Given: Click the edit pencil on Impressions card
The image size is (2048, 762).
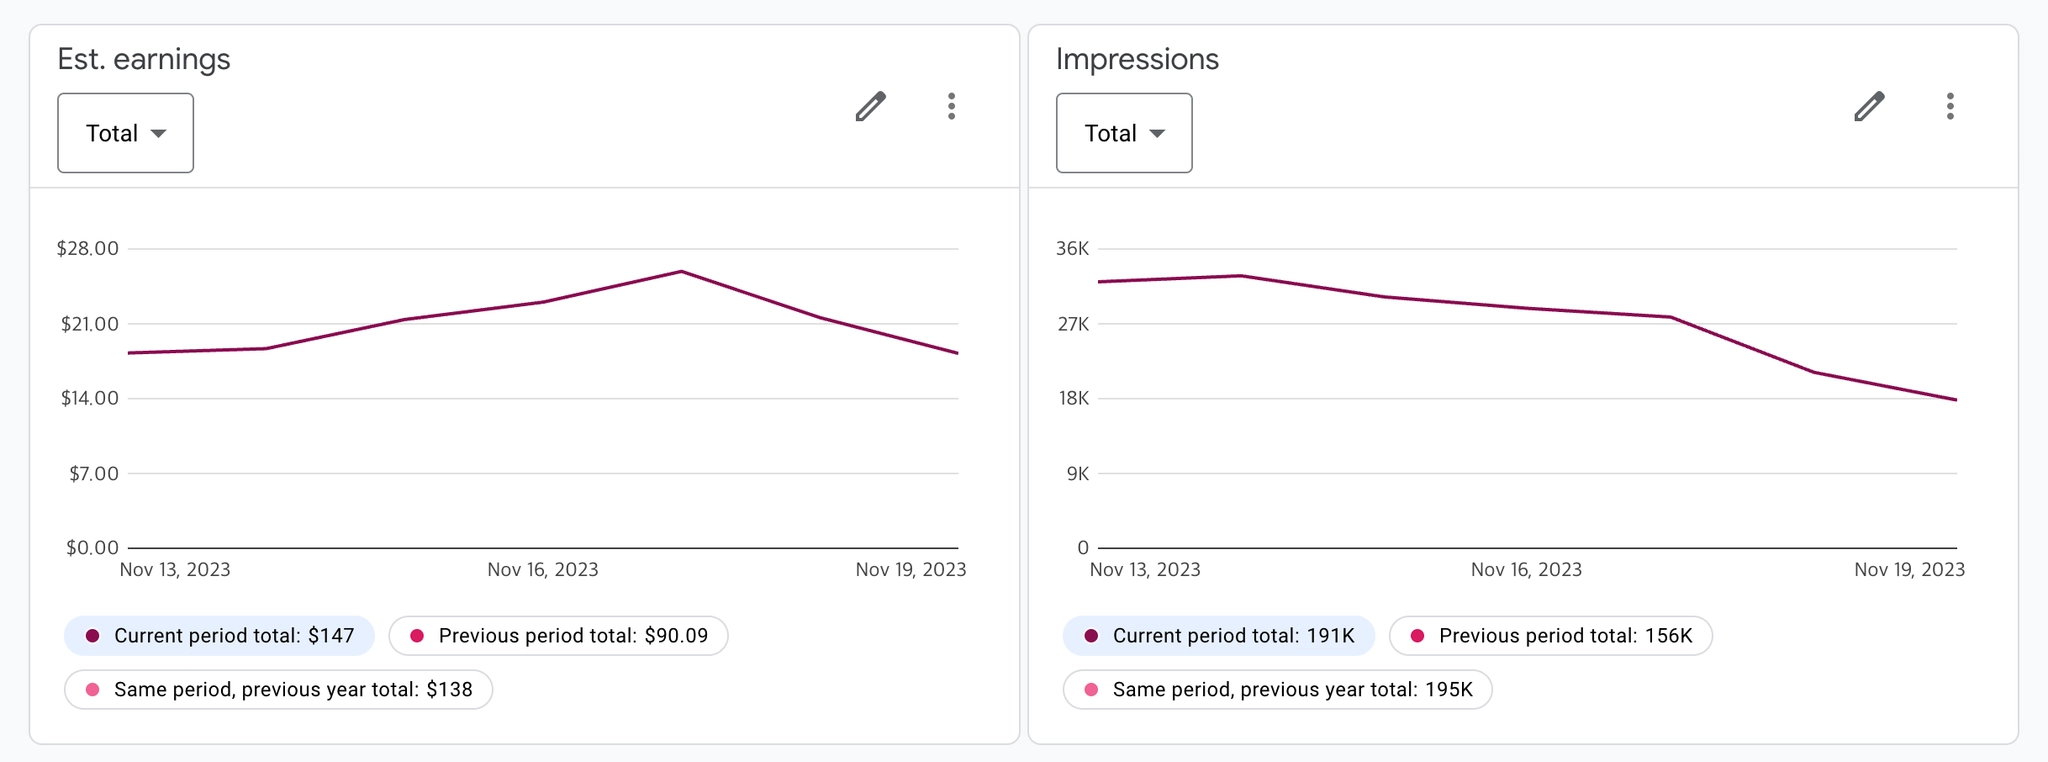Looking at the screenshot, I should (x=1869, y=107).
